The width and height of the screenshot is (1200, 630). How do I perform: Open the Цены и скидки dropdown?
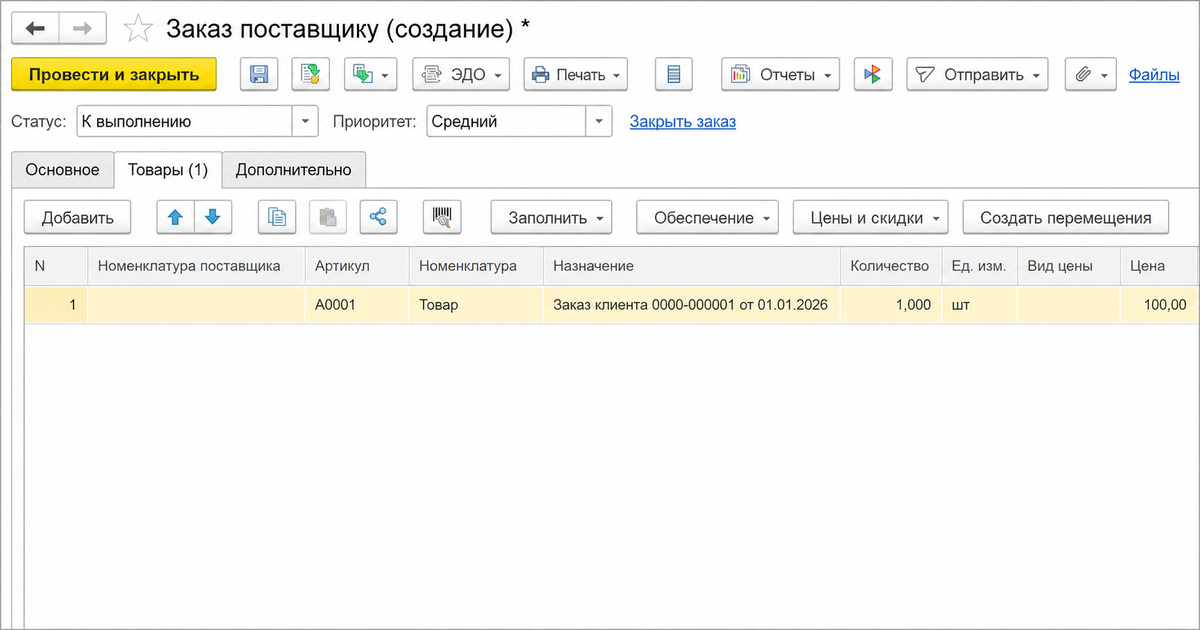[871, 217]
